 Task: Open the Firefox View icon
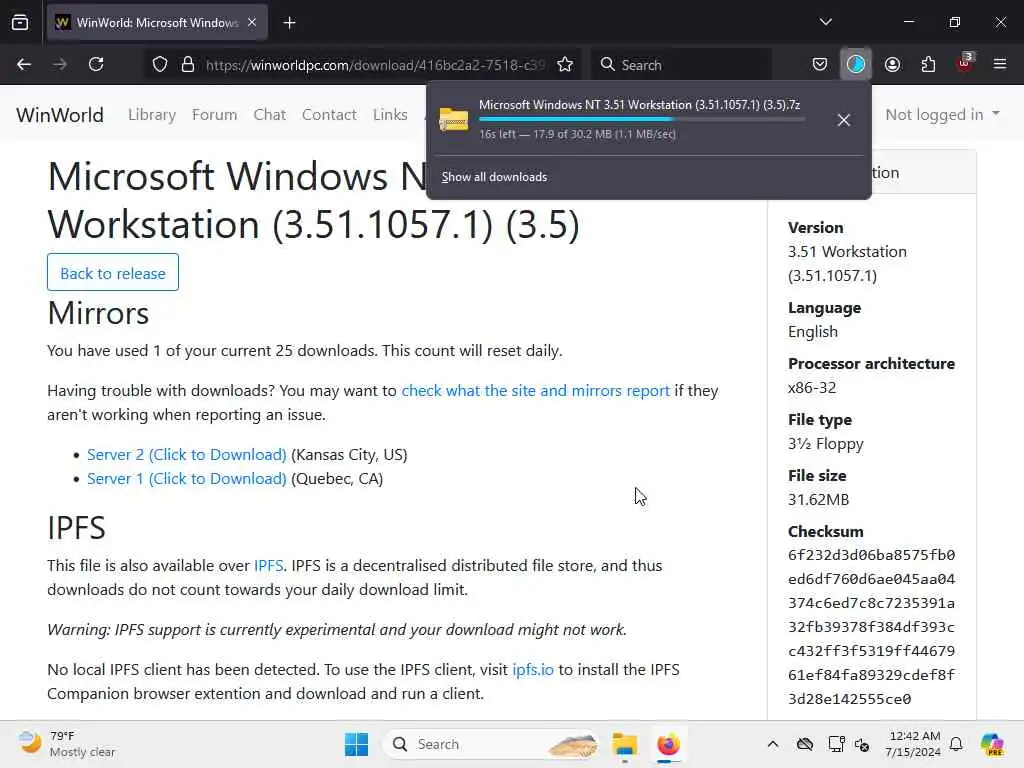coord(20,23)
